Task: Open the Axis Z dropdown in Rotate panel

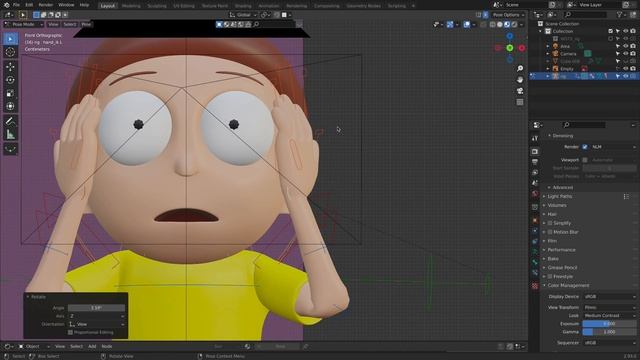Action: pos(96,316)
